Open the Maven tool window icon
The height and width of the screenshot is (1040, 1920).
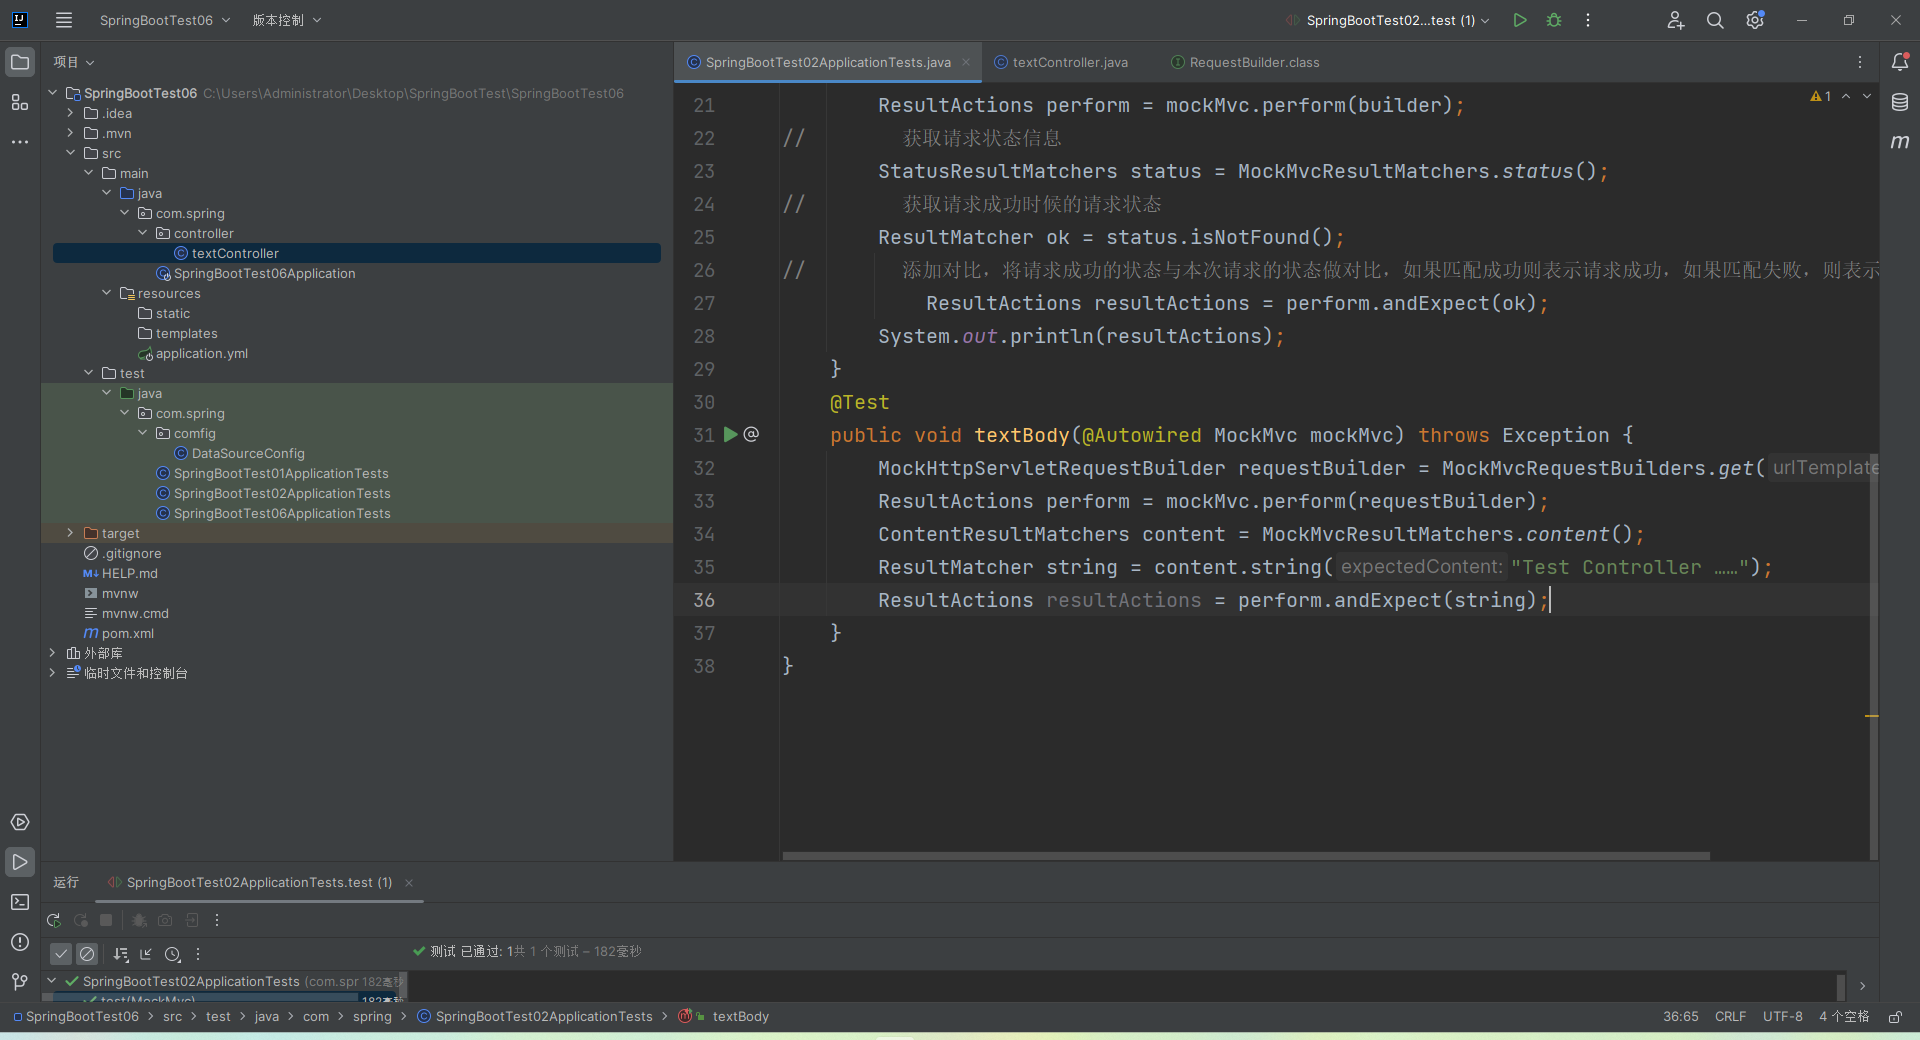1900,142
